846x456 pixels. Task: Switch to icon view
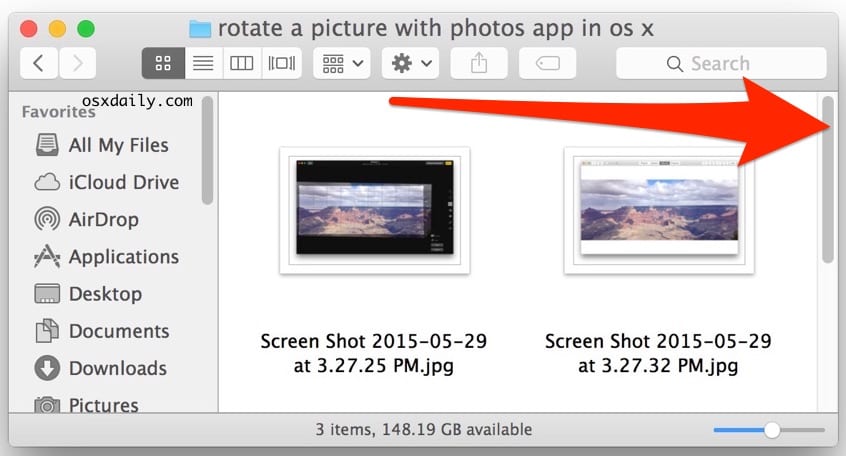(163, 64)
